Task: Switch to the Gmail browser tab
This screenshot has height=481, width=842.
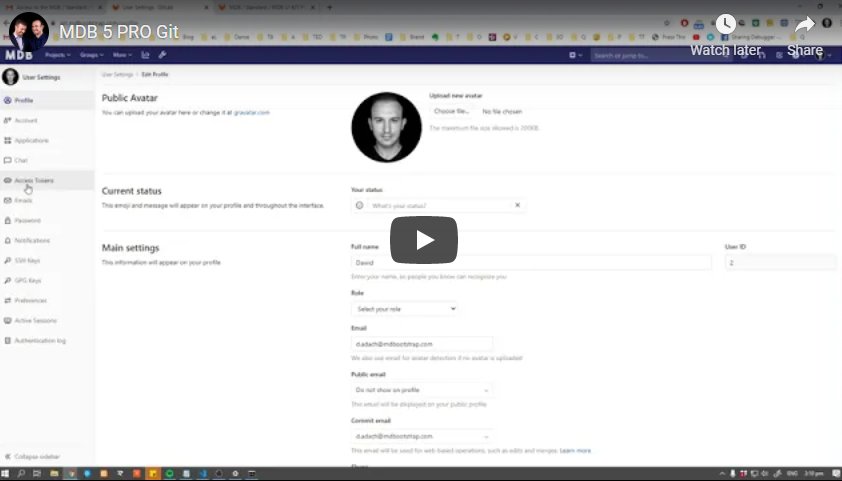Action: click(52, 8)
